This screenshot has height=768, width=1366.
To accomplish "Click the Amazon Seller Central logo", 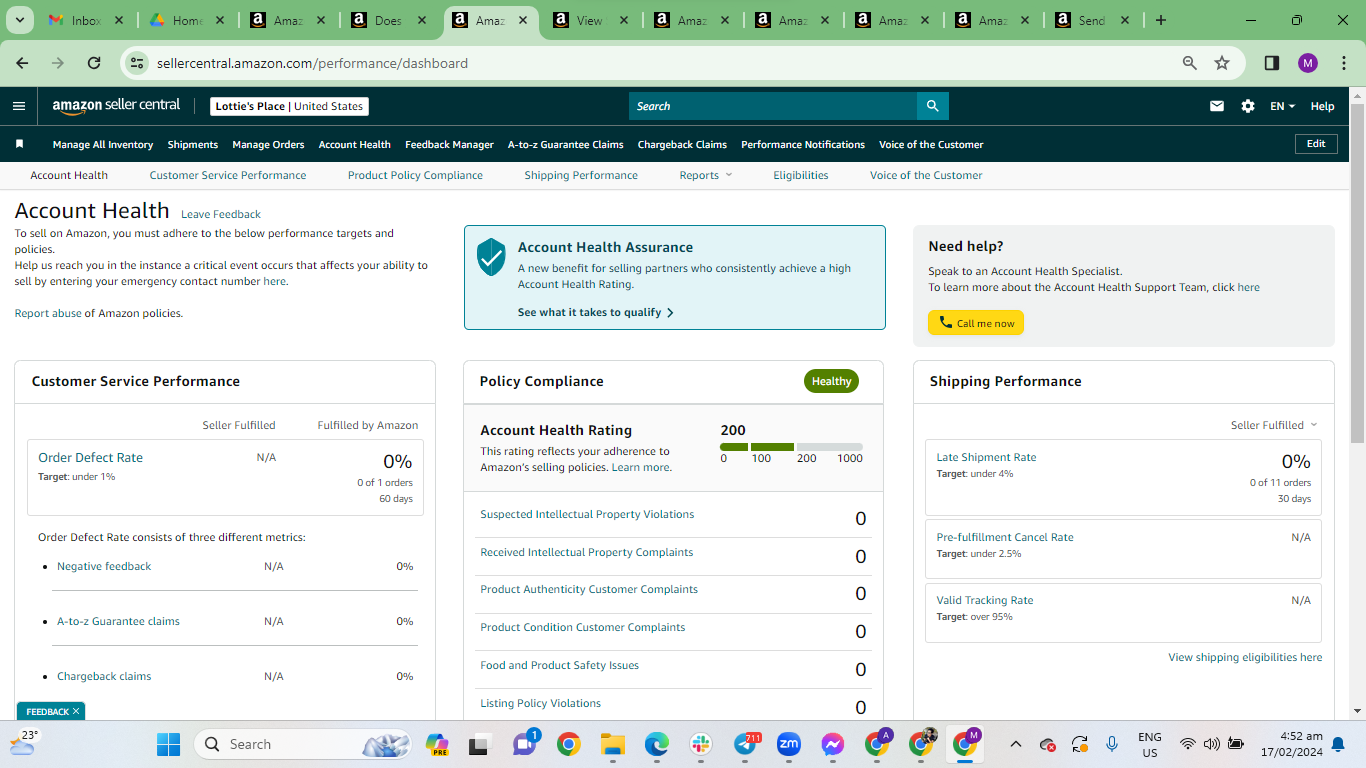I will pyautogui.click(x=116, y=105).
